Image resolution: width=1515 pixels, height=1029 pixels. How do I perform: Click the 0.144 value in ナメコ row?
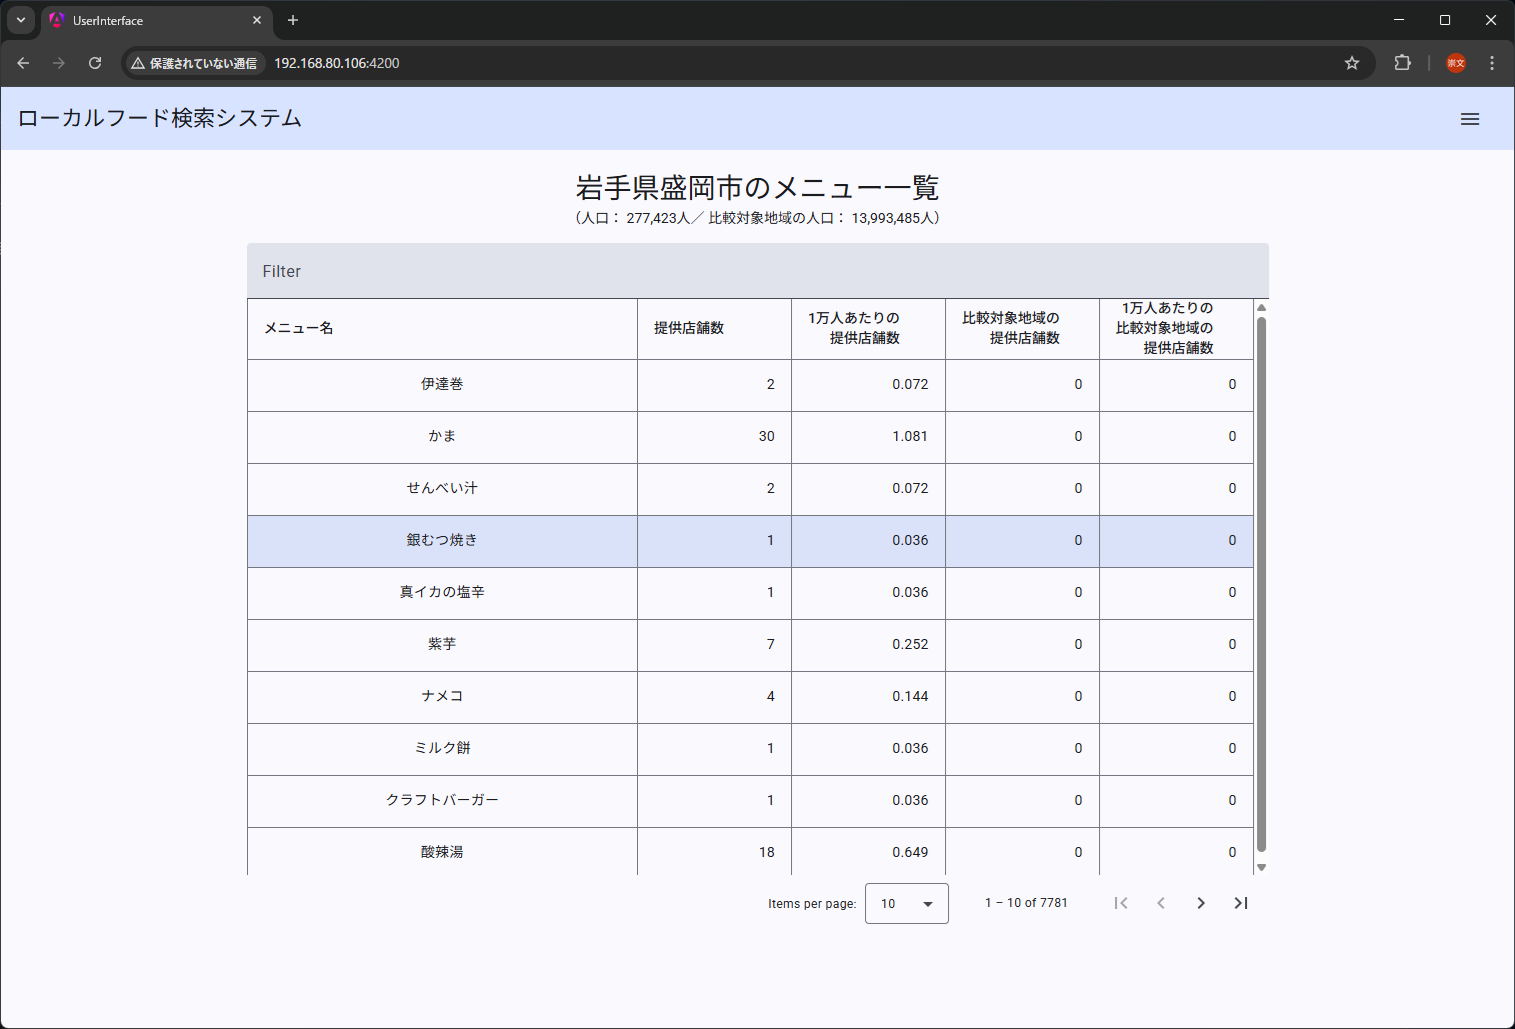pyautogui.click(x=910, y=697)
